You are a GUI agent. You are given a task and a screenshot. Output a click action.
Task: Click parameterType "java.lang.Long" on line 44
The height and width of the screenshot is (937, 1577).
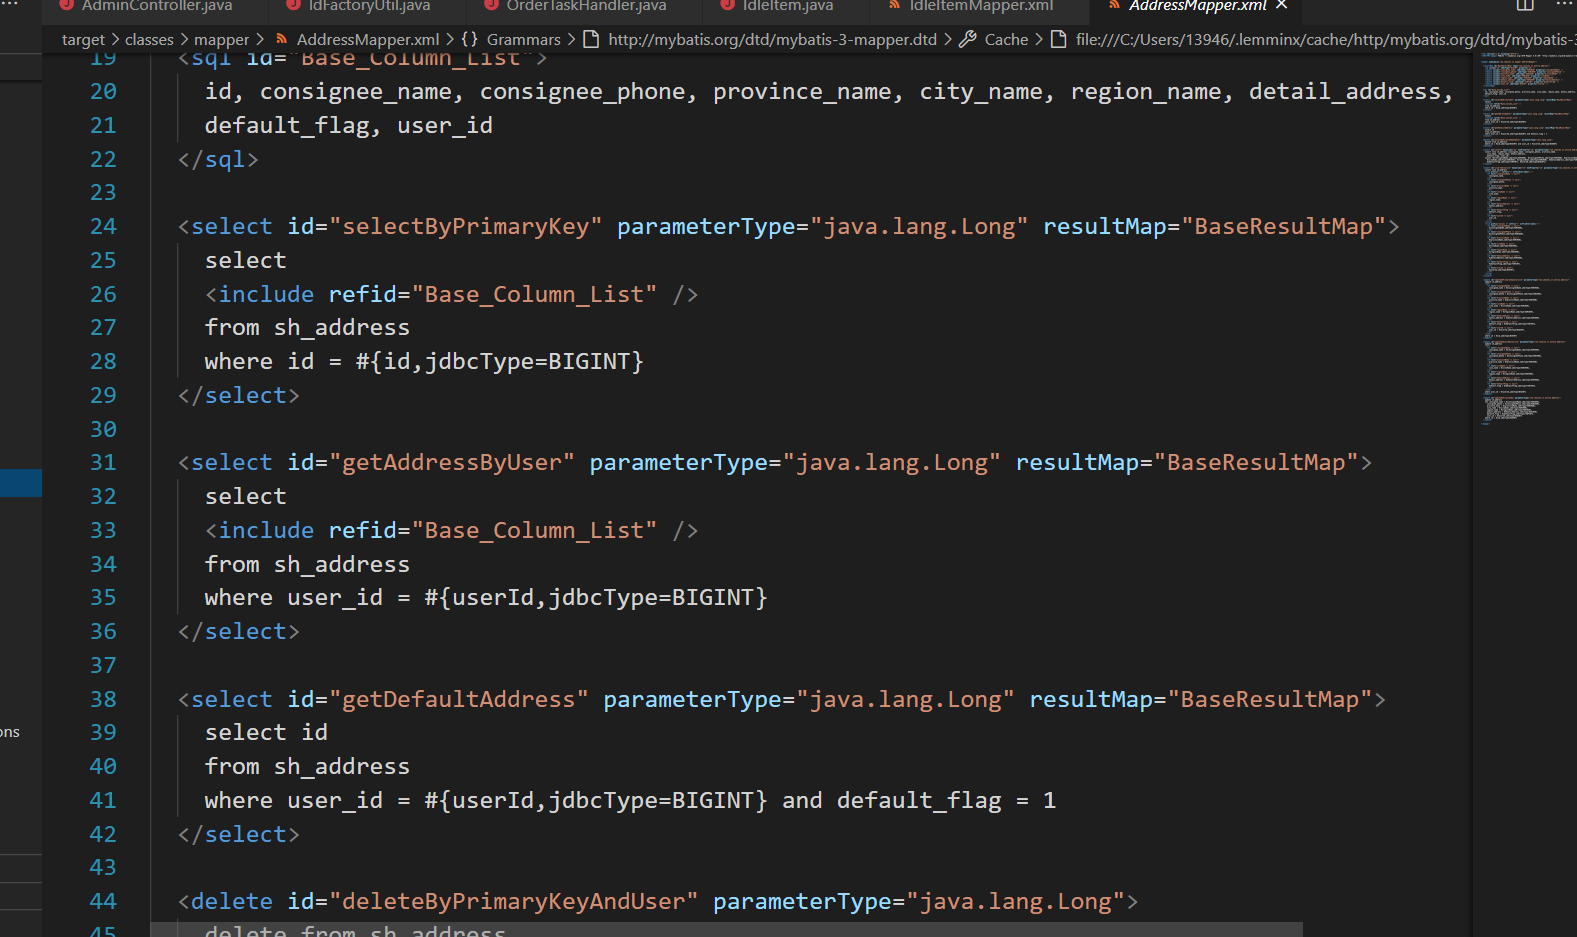pos(918,902)
